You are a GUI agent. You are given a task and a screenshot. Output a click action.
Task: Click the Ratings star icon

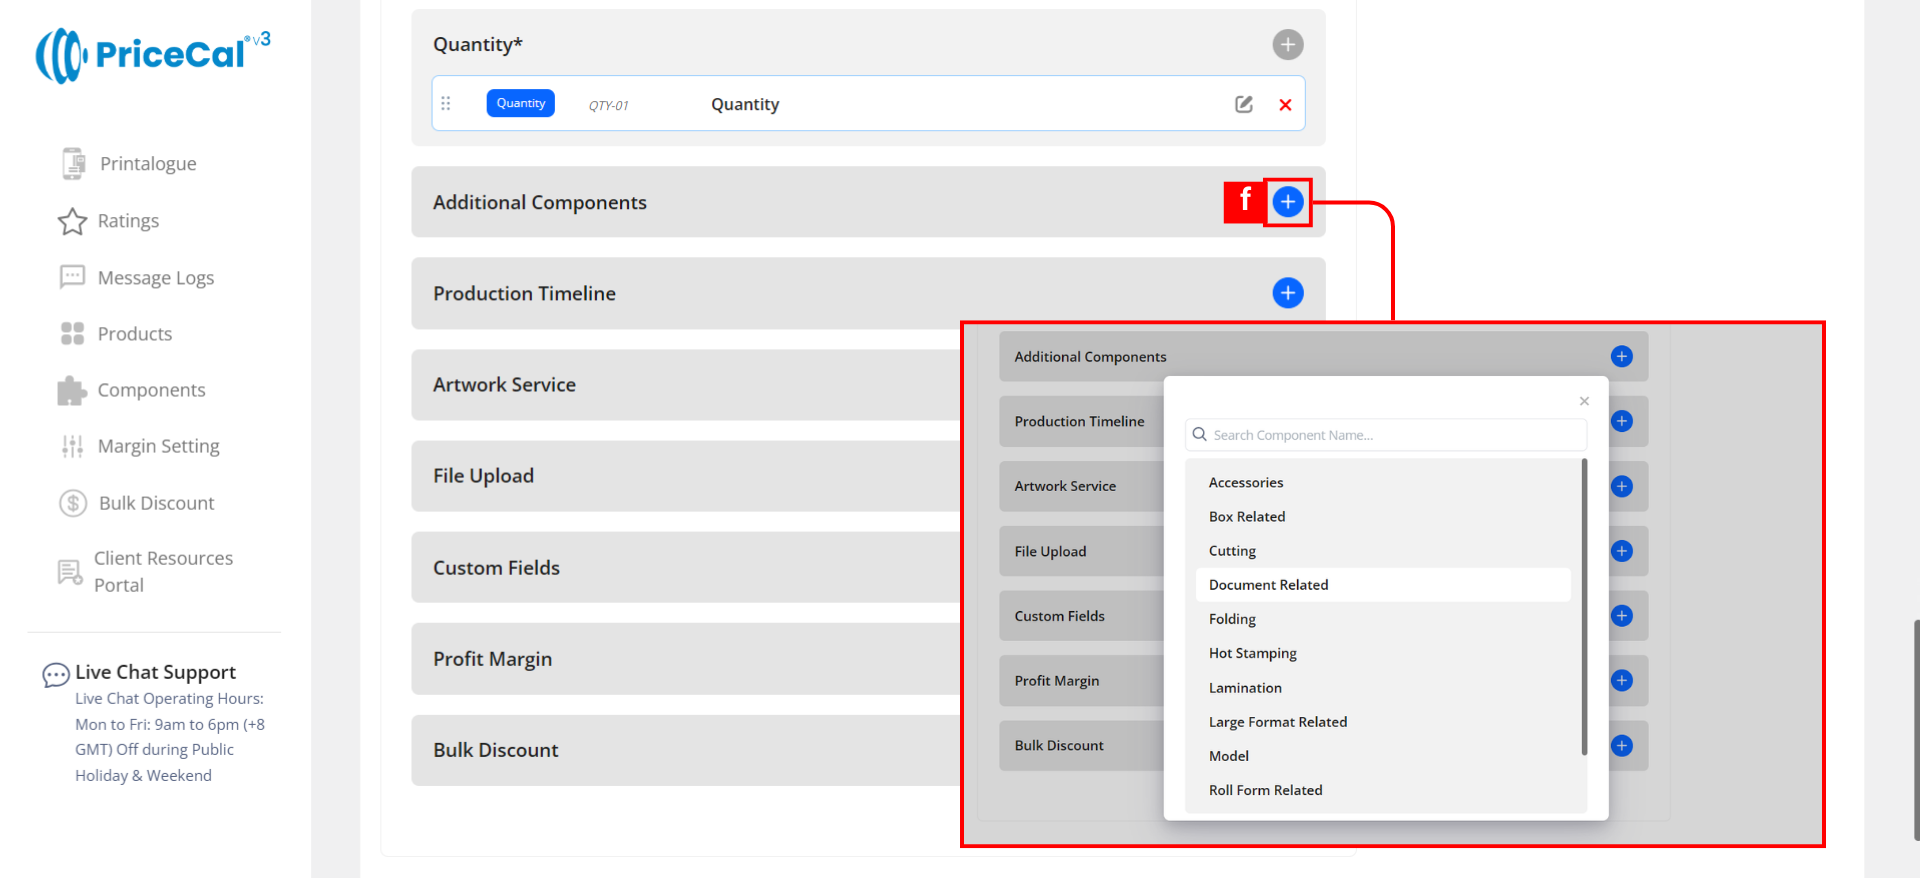(x=72, y=221)
